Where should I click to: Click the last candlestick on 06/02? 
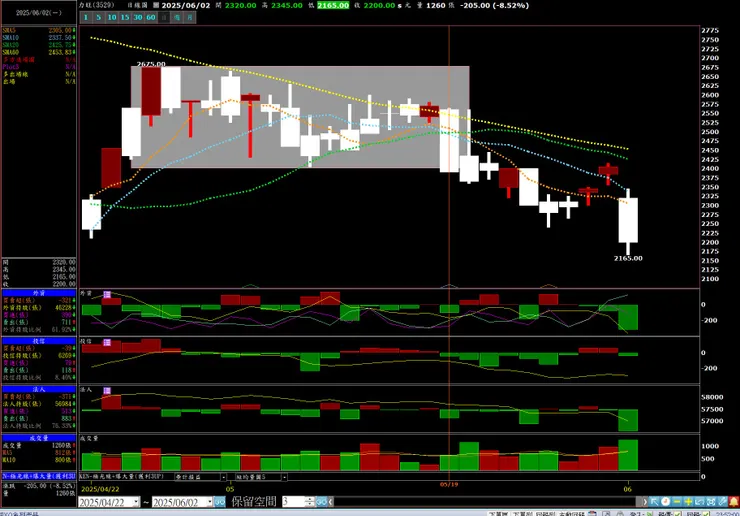(x=628, y=220)
